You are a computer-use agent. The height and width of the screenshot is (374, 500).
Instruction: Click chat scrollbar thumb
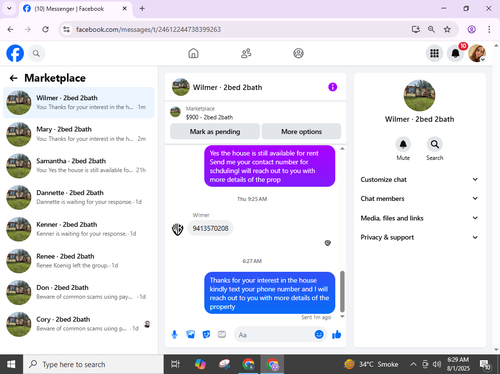tap(342, 292)
